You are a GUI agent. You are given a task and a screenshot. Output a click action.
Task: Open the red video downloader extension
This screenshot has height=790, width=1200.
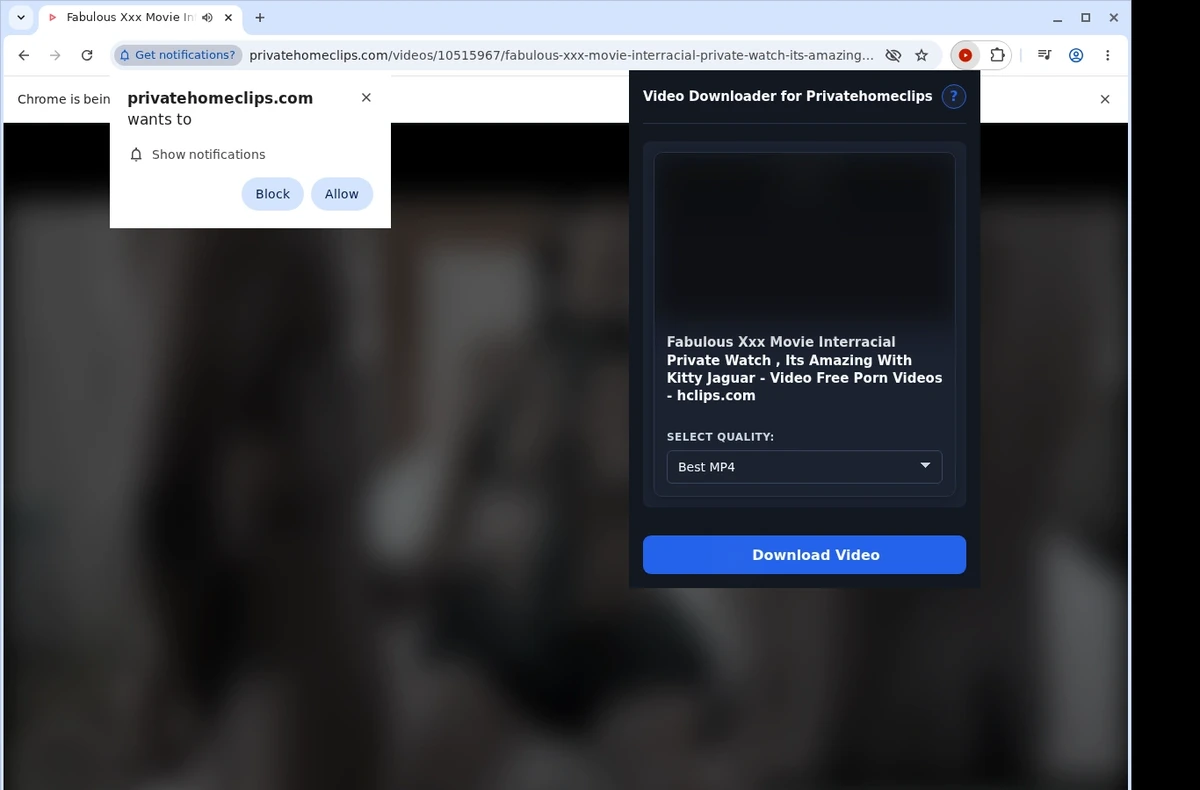(x=965, y=55)
